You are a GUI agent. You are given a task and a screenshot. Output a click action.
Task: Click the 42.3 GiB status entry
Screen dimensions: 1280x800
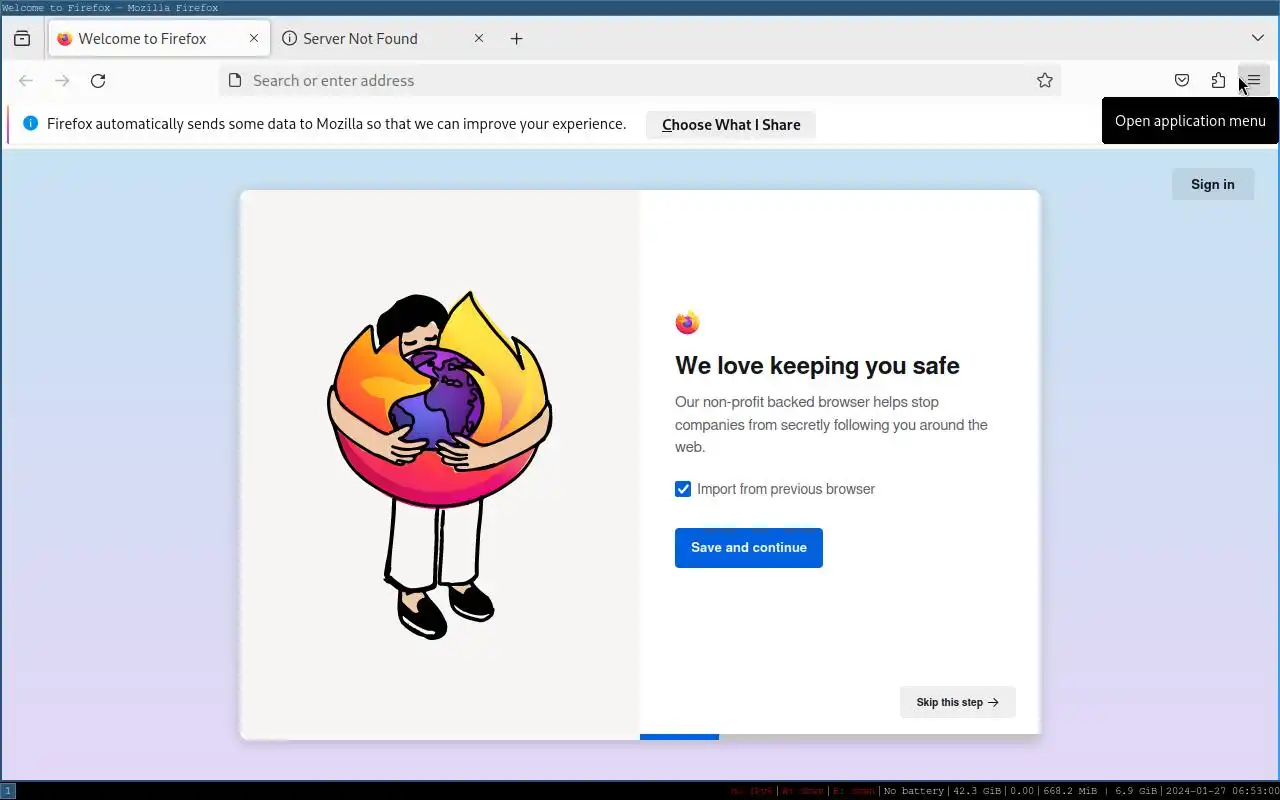(x=977, y=791)
